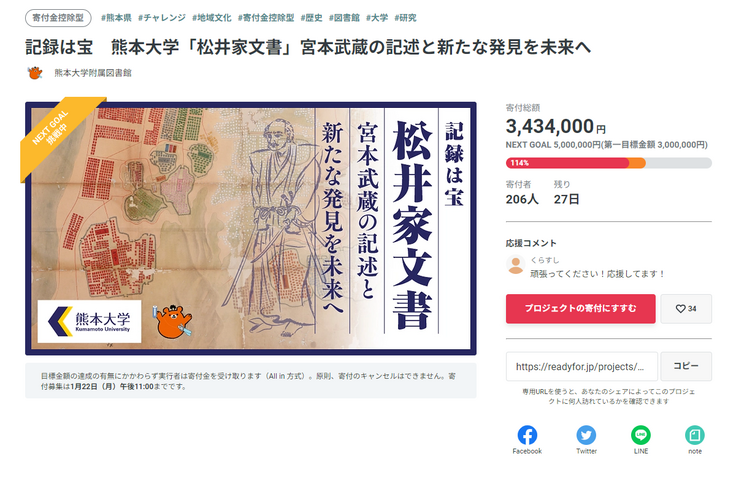Screen dimensions: 736x478
Task: Visit the 熊本大学附属図書館 organizer link
Action: tap(93, 73)
